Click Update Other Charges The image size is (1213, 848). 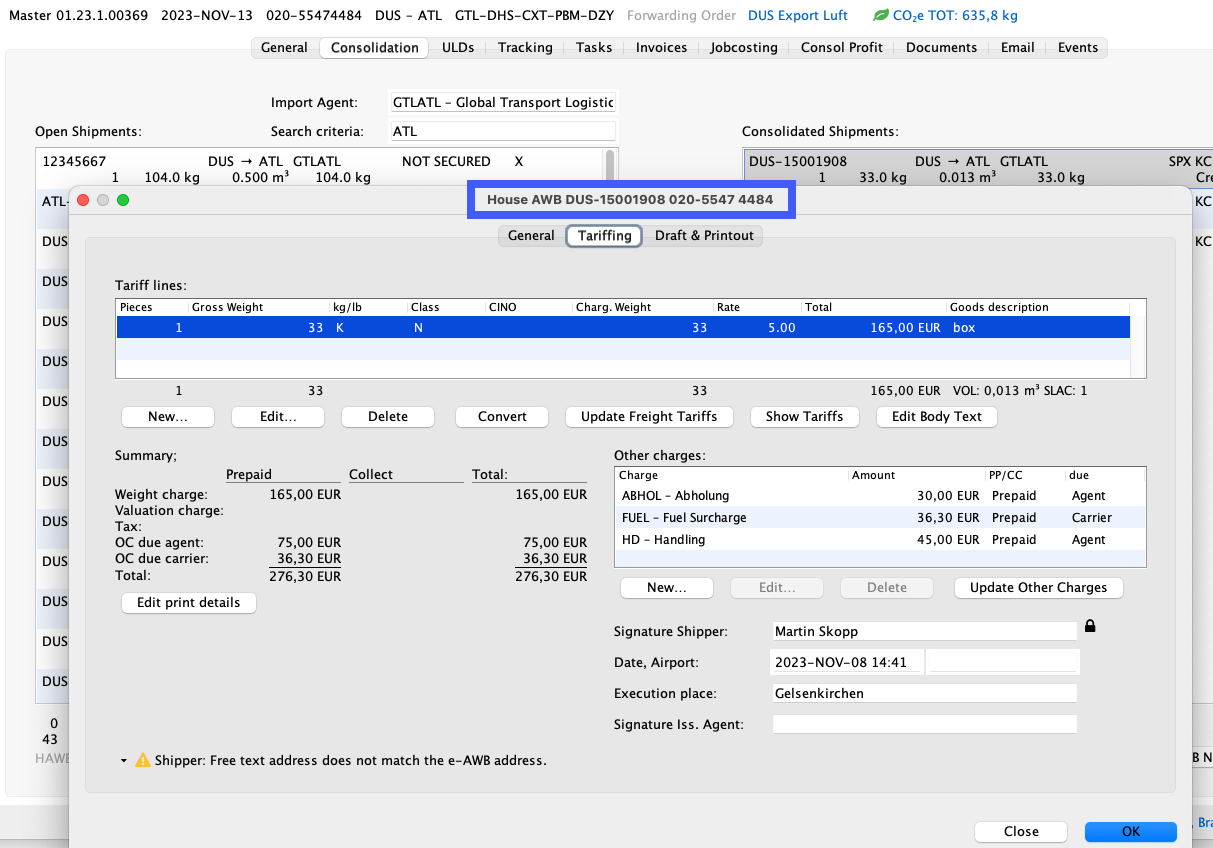(x=1038, y=587)
